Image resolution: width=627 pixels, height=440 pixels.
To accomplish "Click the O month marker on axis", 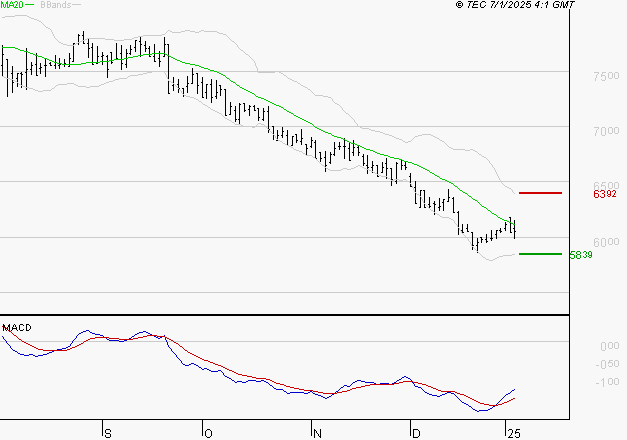I will [208, 434].
